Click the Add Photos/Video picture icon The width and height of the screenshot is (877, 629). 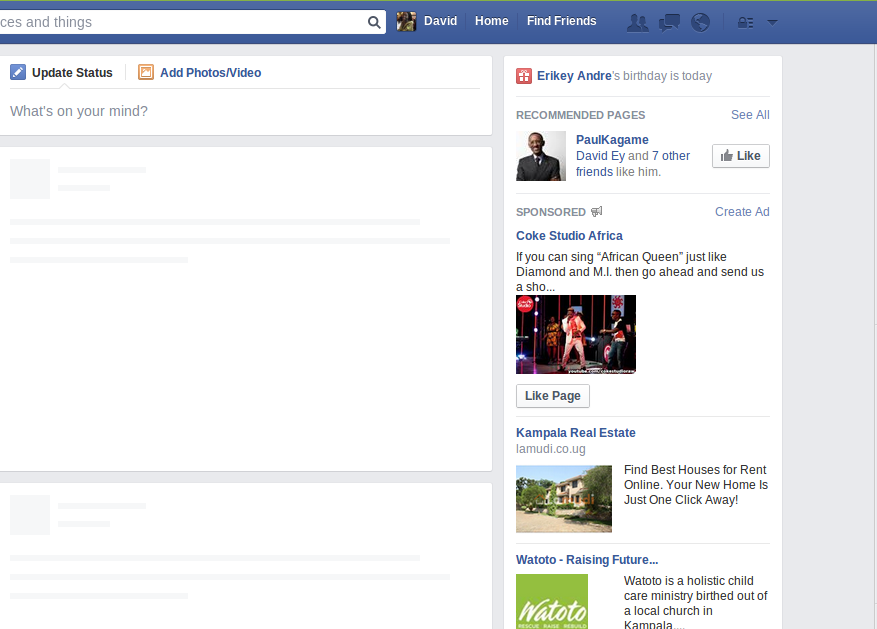click(146, 72)
